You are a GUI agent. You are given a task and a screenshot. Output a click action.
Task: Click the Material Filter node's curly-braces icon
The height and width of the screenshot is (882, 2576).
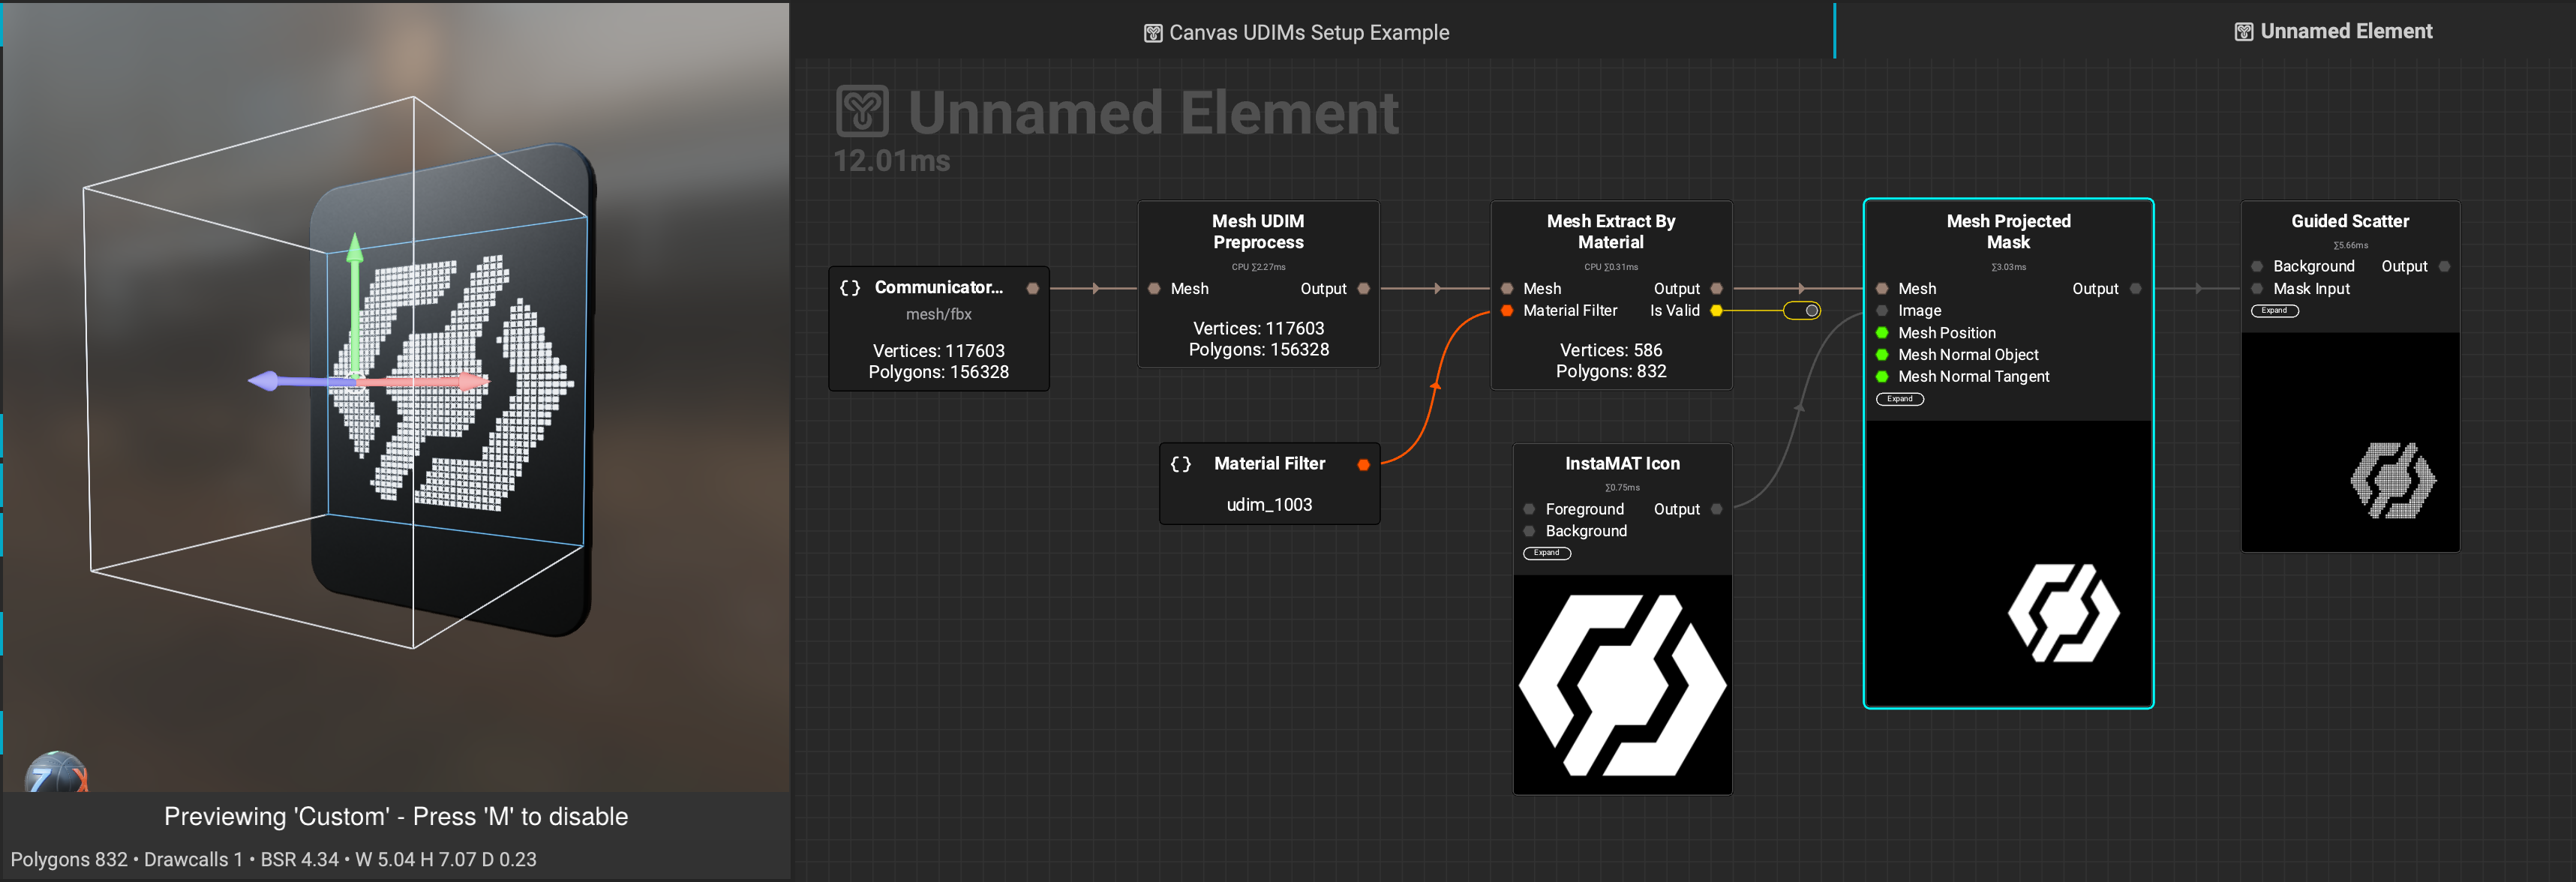coord(1181,464)
